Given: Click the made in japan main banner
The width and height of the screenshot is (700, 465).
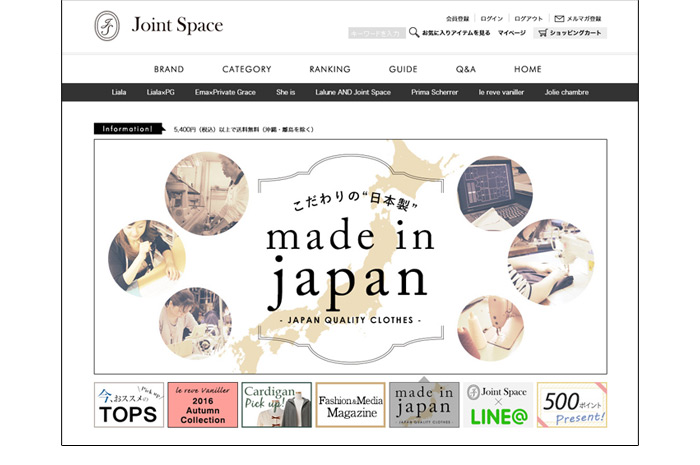Looking at the screenshot, I should pos(350,257).
